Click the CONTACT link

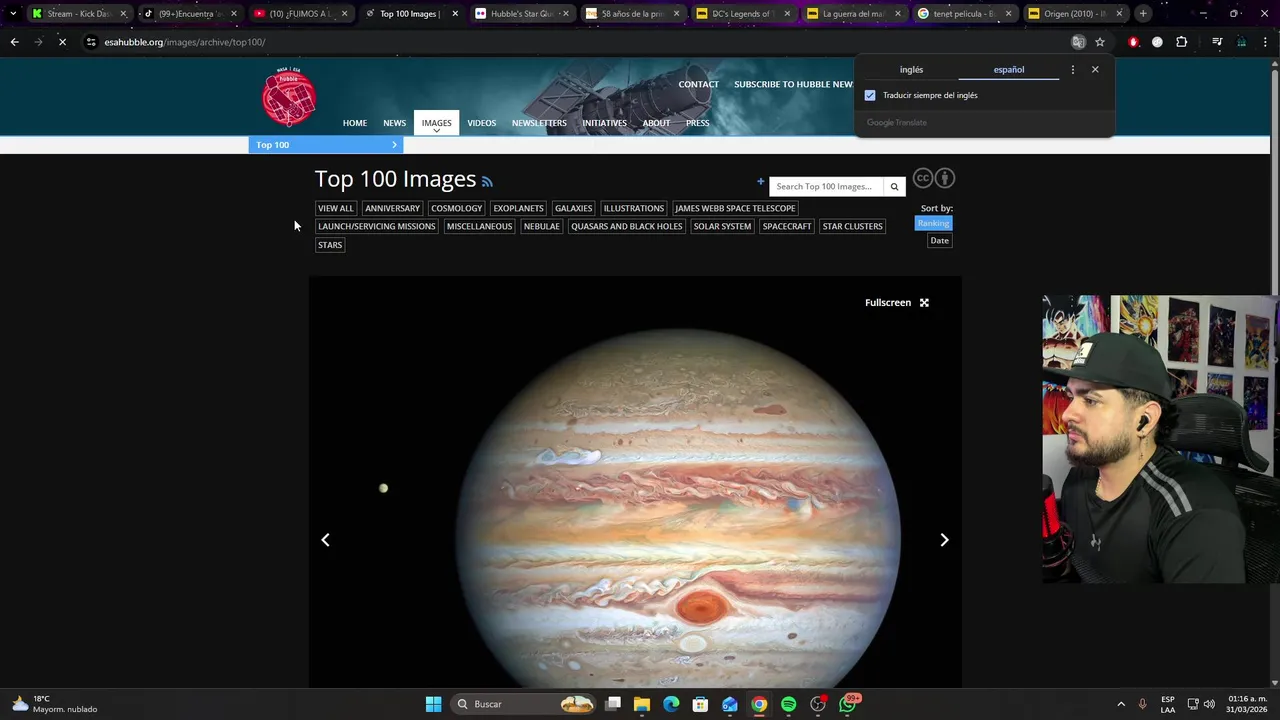[x=698, y=84]
